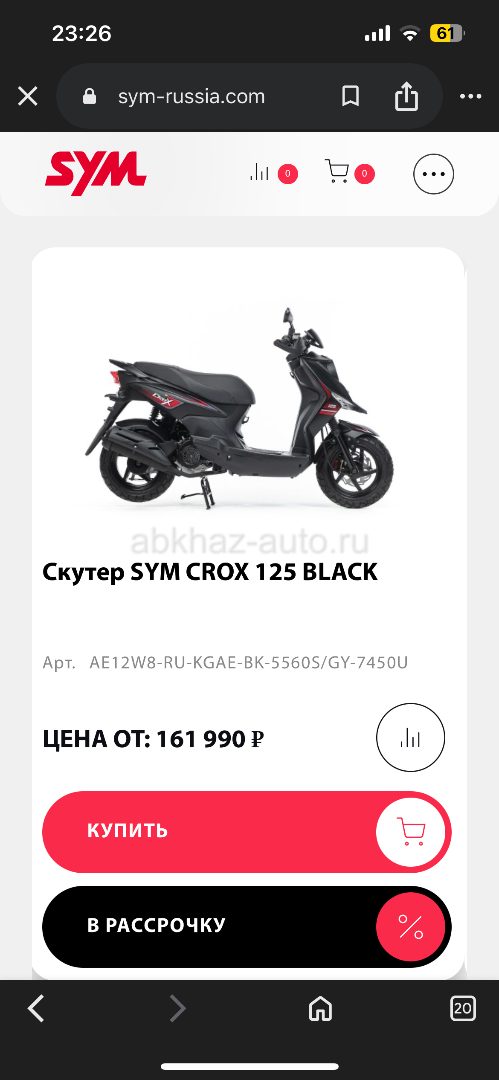Tap the lock icon for site security
The height and width of the screenshot is (1080, 499).
pos(90,96)
